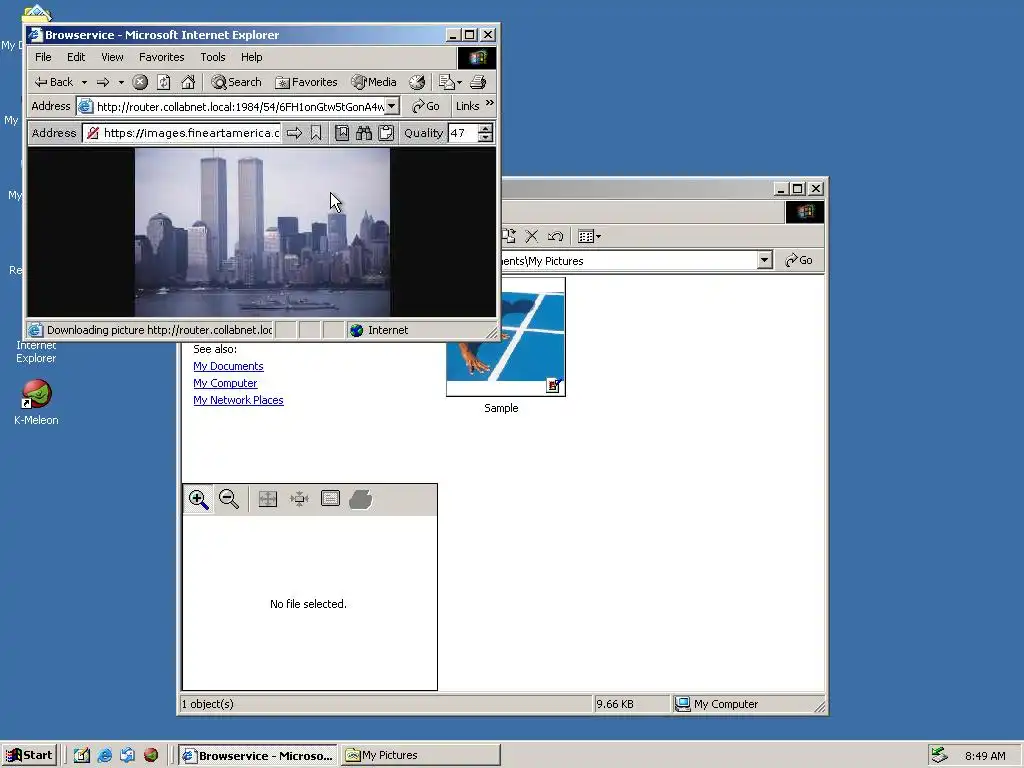Increase Quality with the up spinner arrow
The width and height of the screenshot is (1024, 768).
tap(485, 129)
